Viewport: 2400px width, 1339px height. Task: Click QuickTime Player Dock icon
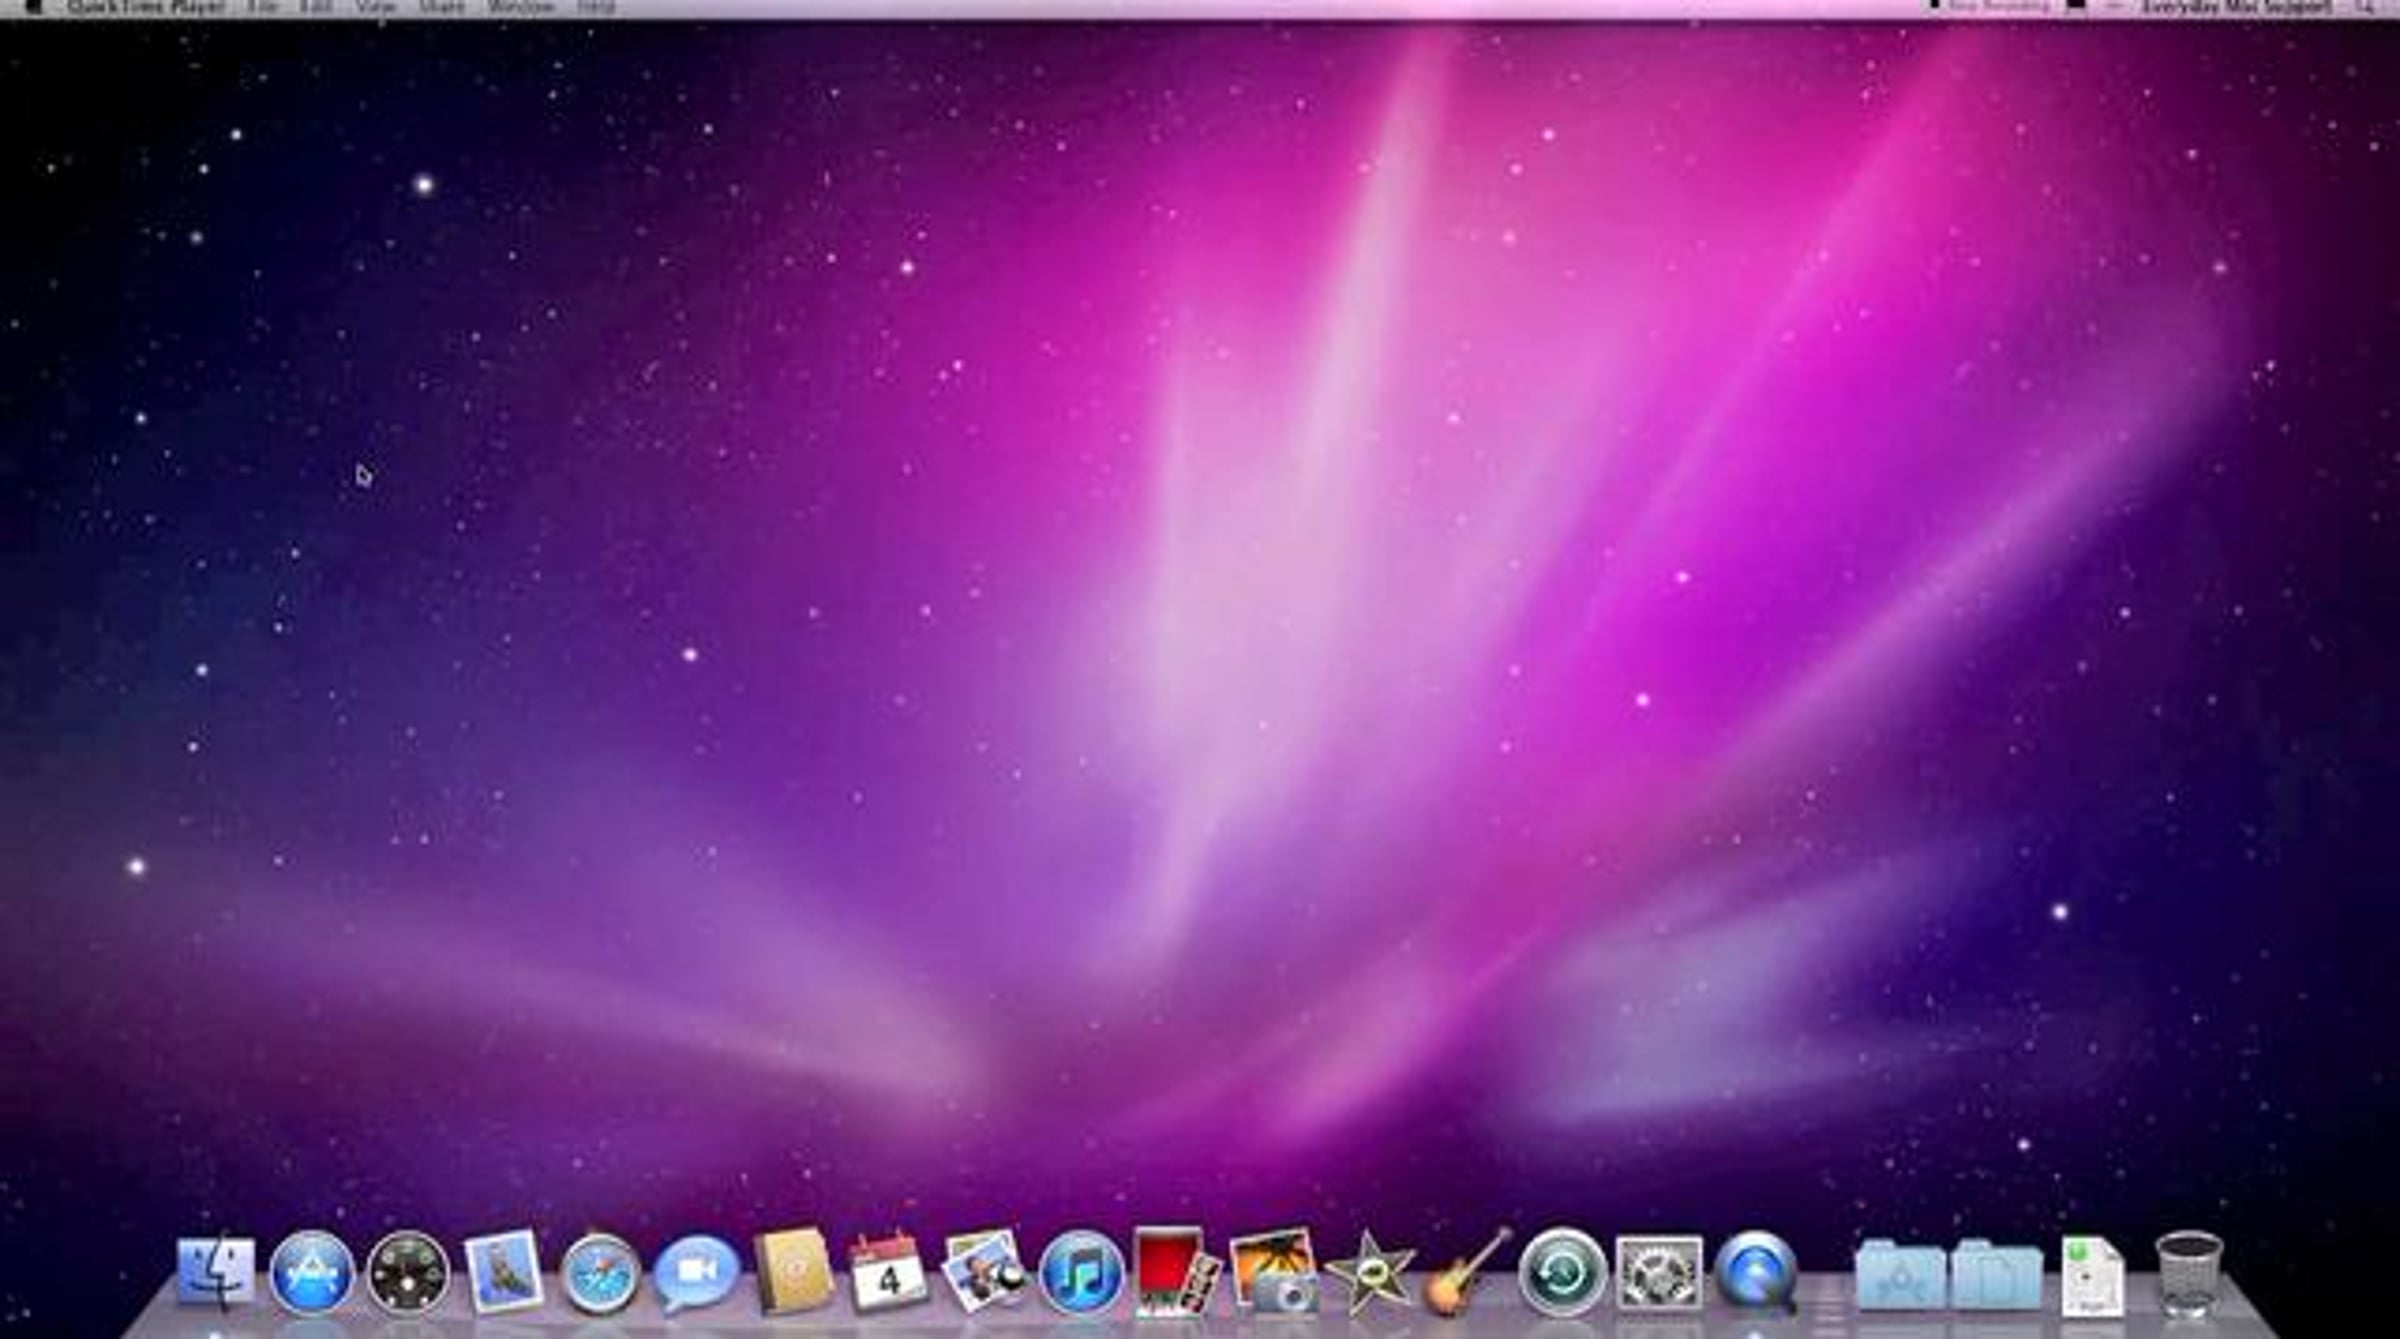coord(1755,1273)
